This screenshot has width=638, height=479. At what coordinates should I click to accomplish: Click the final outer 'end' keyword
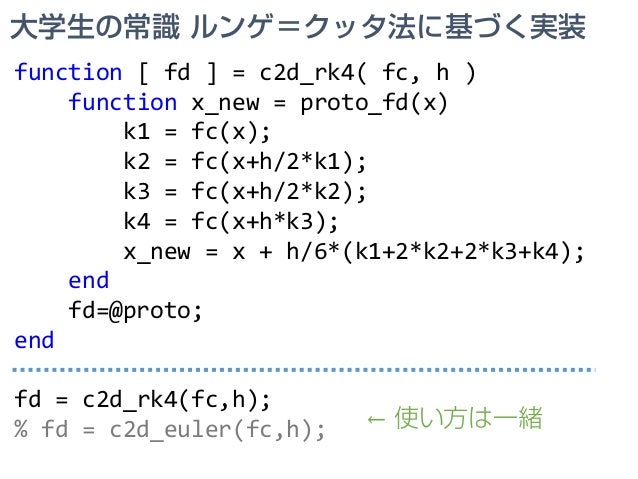point(34,340)
